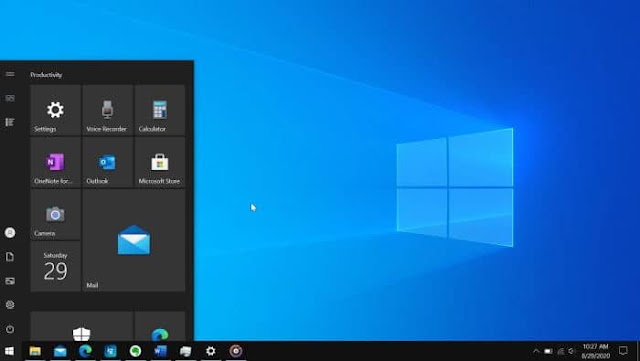This screenshot has width=640, height=361.
Task: Open Settings gear in Start sidebar
Action: pyautogui.click(x=10, y=305)
